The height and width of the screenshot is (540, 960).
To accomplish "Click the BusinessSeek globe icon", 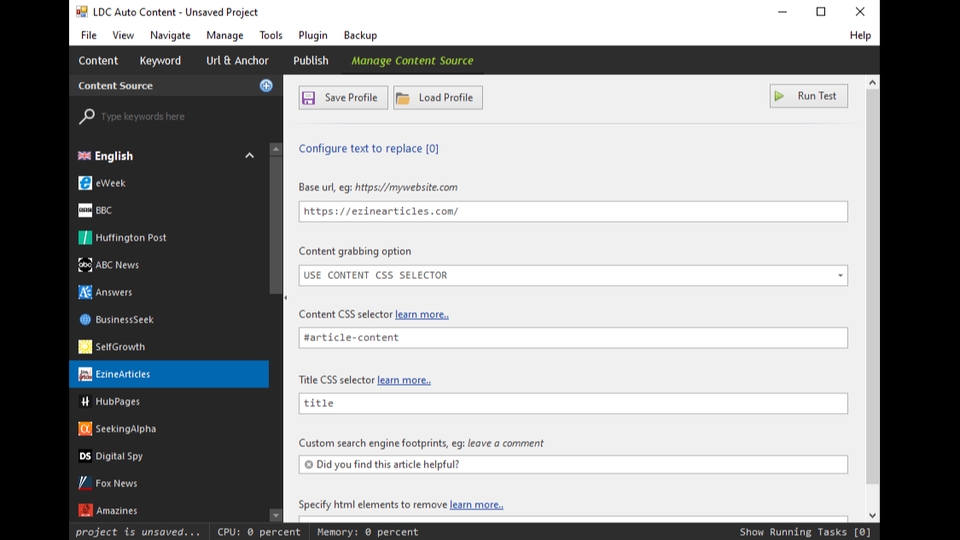I will tap(85, 319).
